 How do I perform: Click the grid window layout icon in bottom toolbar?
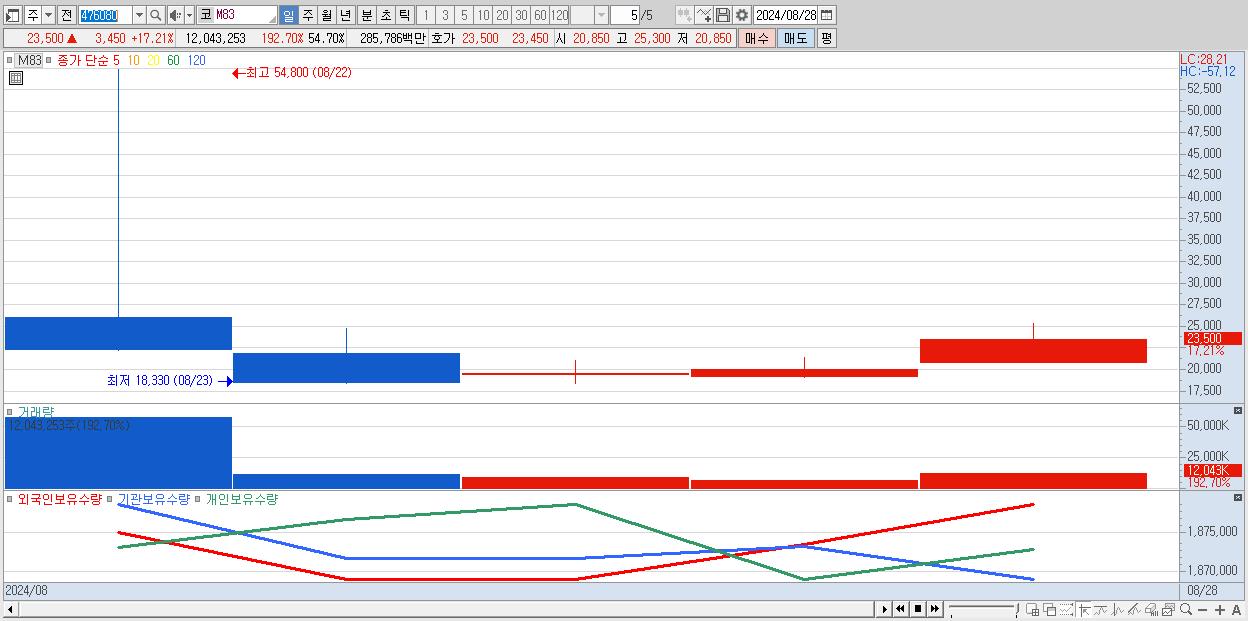coord(1033,610)
